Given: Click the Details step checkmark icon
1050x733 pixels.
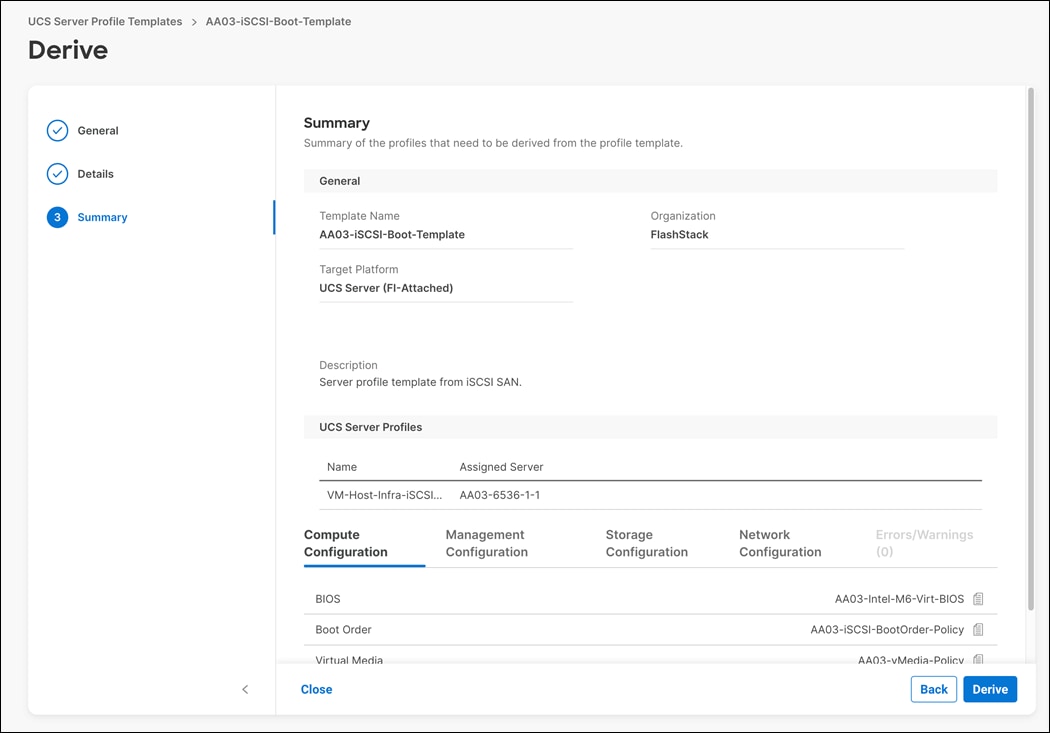Looking at the screenshot, I should coord(57,173).
